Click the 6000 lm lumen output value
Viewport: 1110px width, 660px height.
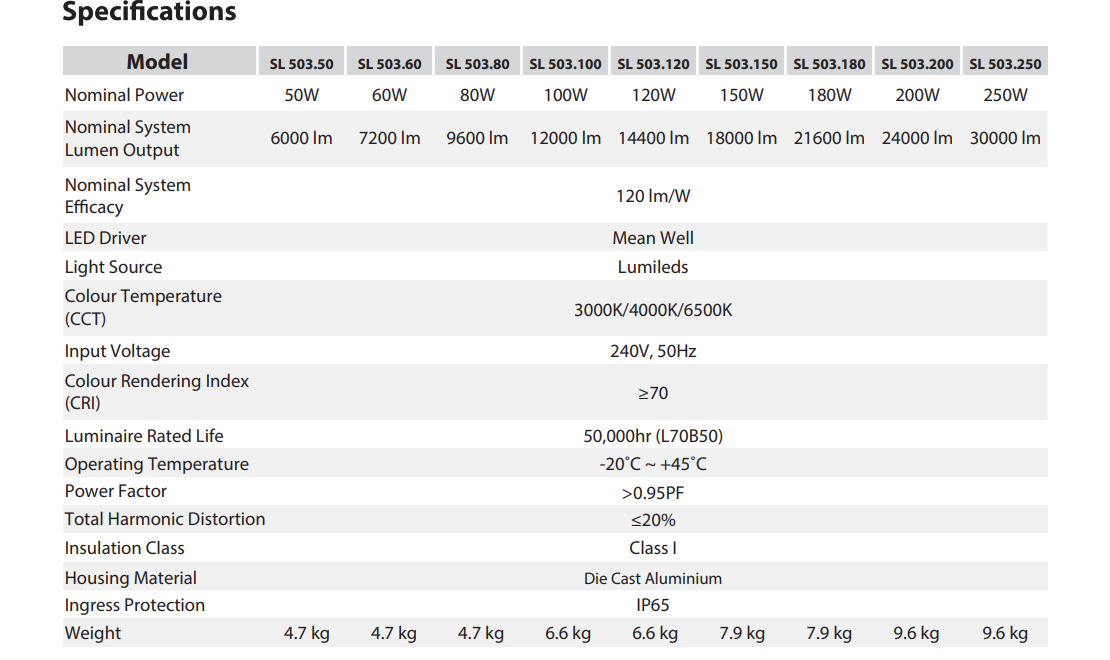[301, 138]
